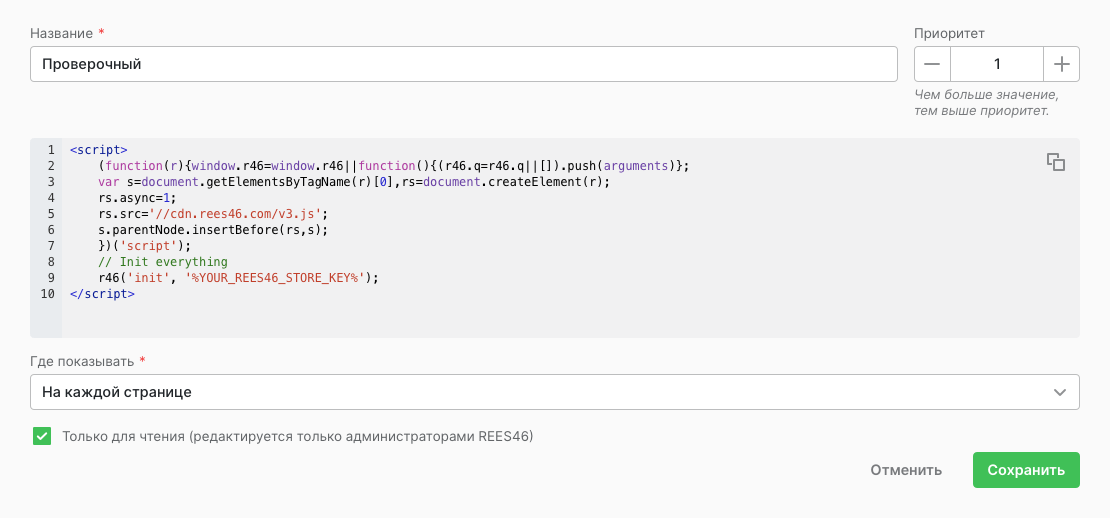Click the Отменить button
This screenshot has width=1110, height=518.
click(906, 471)
